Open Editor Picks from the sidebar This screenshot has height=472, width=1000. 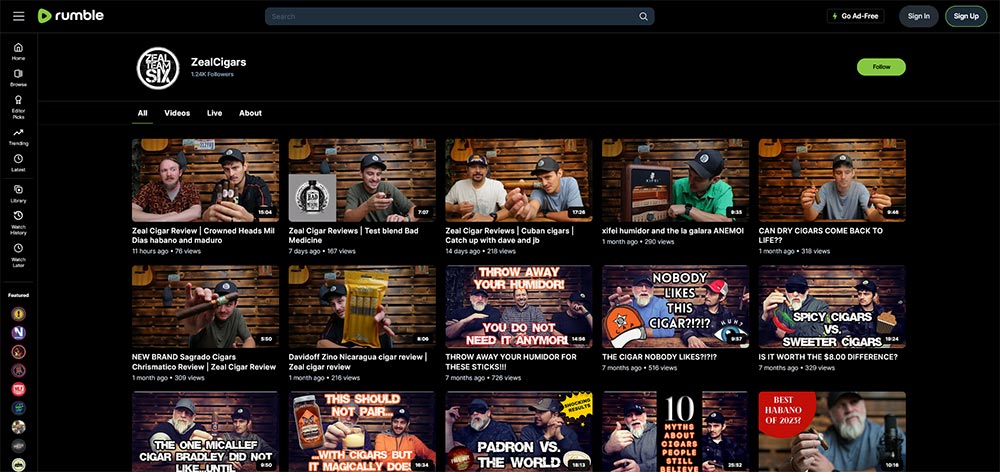pos(18,107)
